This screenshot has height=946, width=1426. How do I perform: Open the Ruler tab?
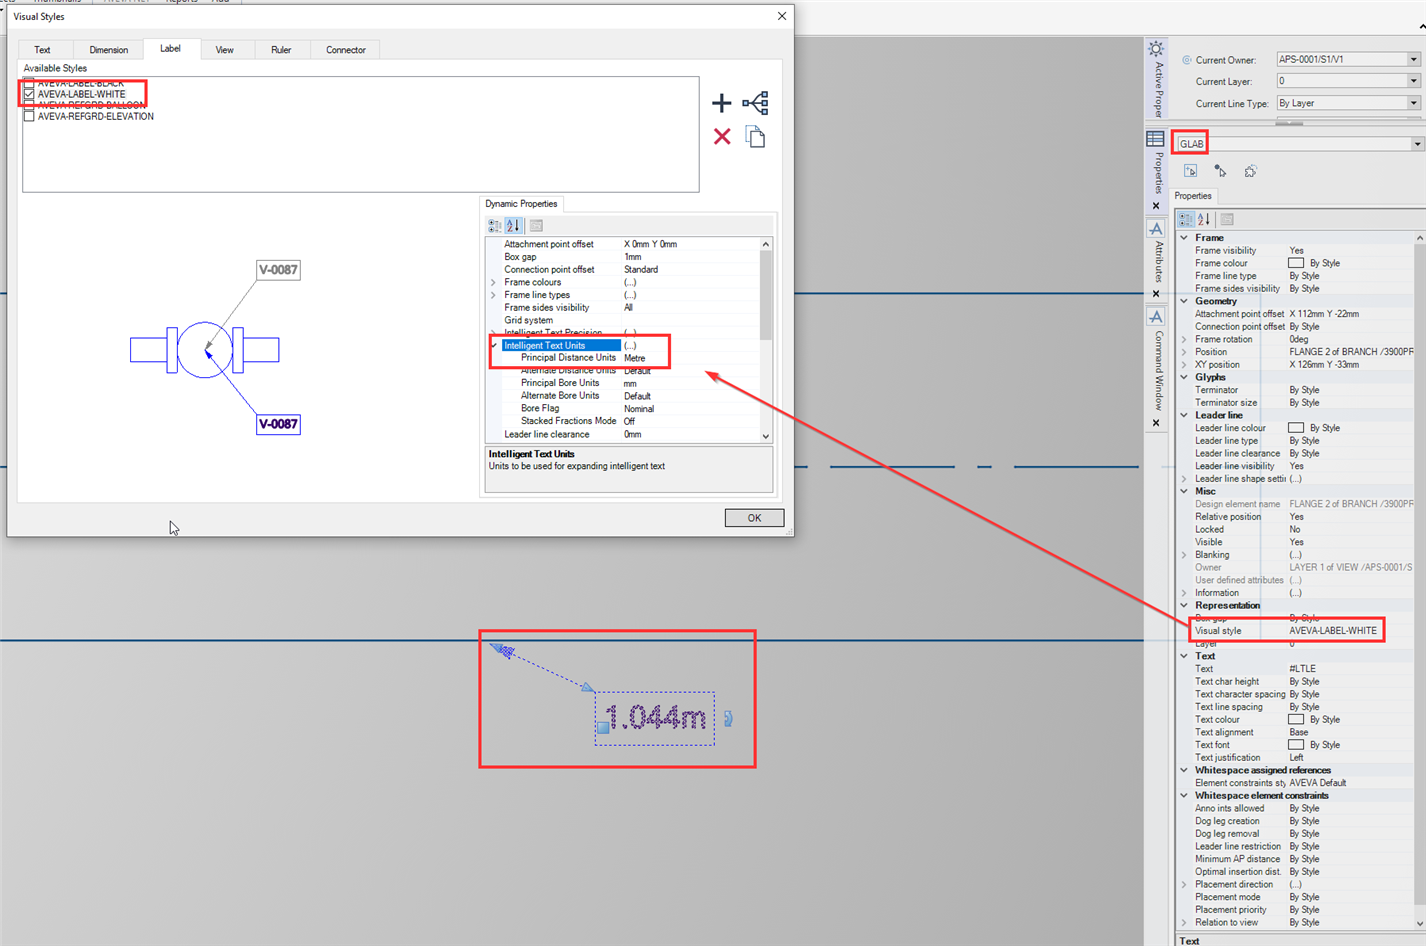tap(281, 50)
